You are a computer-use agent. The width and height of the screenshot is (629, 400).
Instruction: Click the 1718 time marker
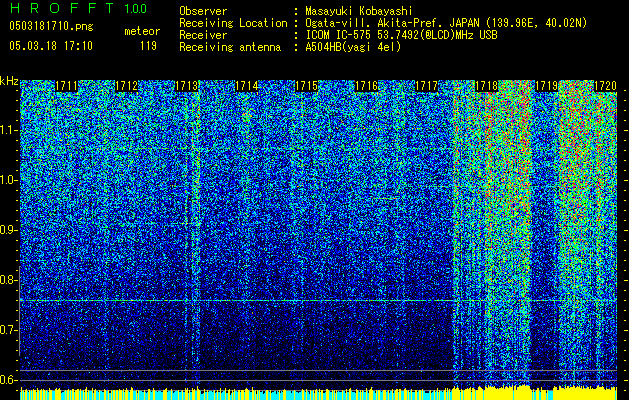tap(486, 86)
